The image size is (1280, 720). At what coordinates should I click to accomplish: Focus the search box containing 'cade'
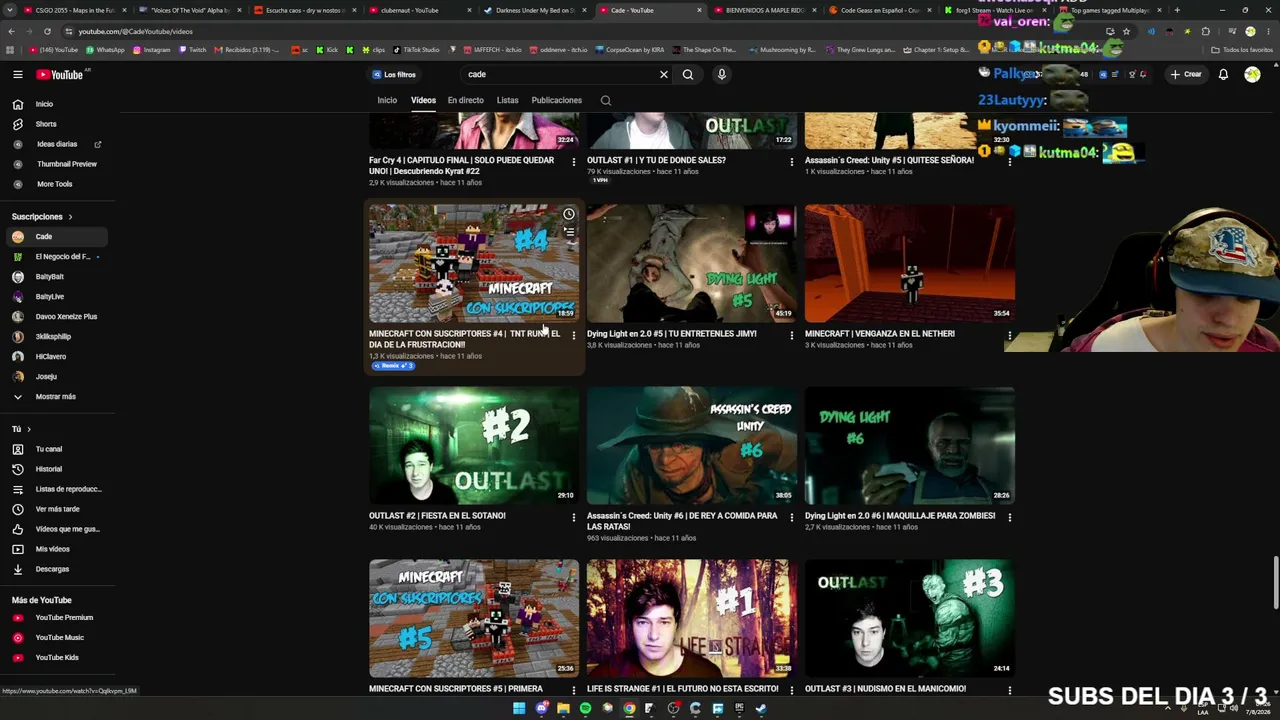pos(558,74)
